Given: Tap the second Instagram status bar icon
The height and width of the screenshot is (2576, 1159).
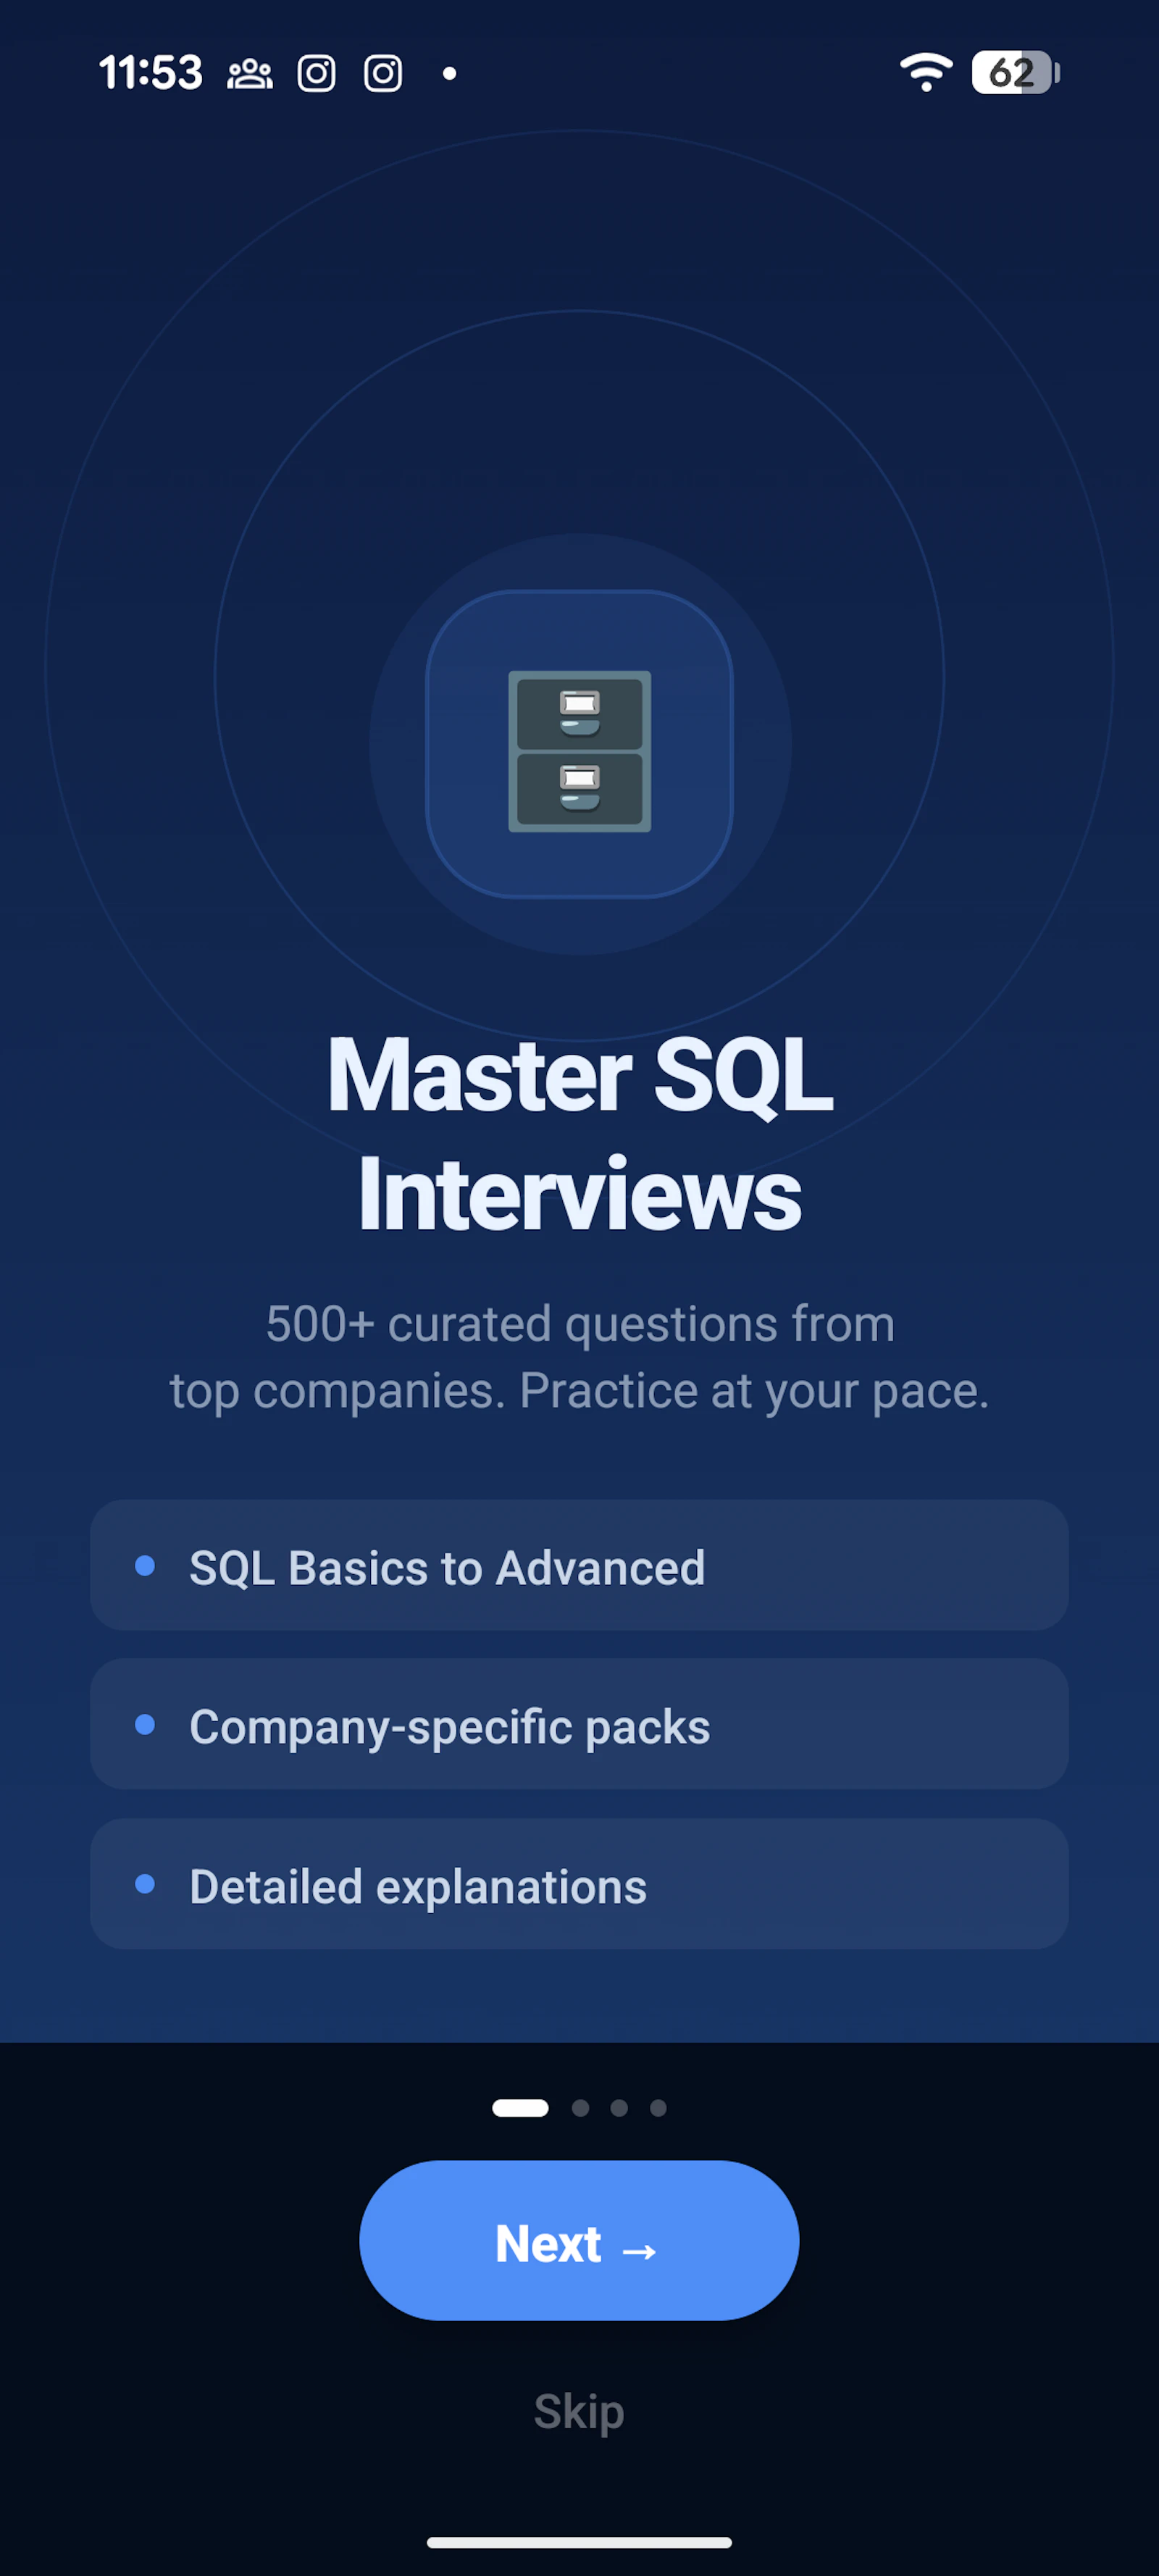Looking at the screenshot, I should 383,73.
